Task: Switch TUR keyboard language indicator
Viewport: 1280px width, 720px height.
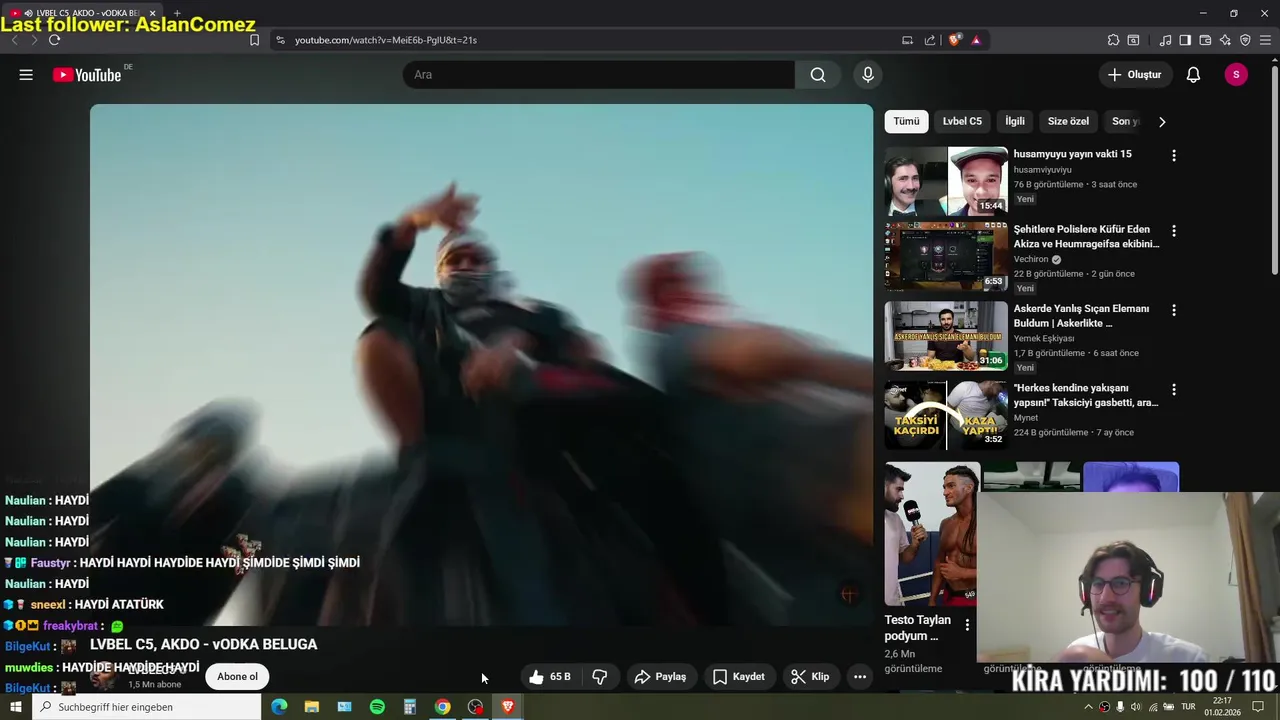Action: [1188, 707]
